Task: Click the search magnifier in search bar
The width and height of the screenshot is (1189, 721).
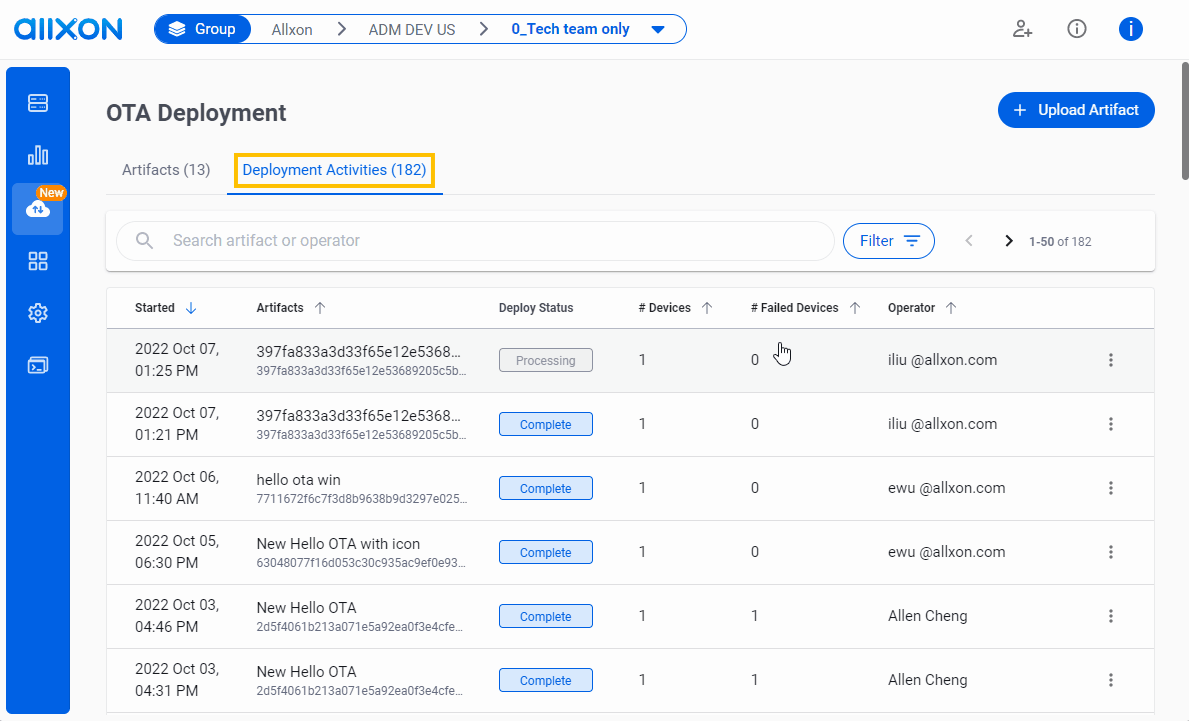Action: [144, 240]
